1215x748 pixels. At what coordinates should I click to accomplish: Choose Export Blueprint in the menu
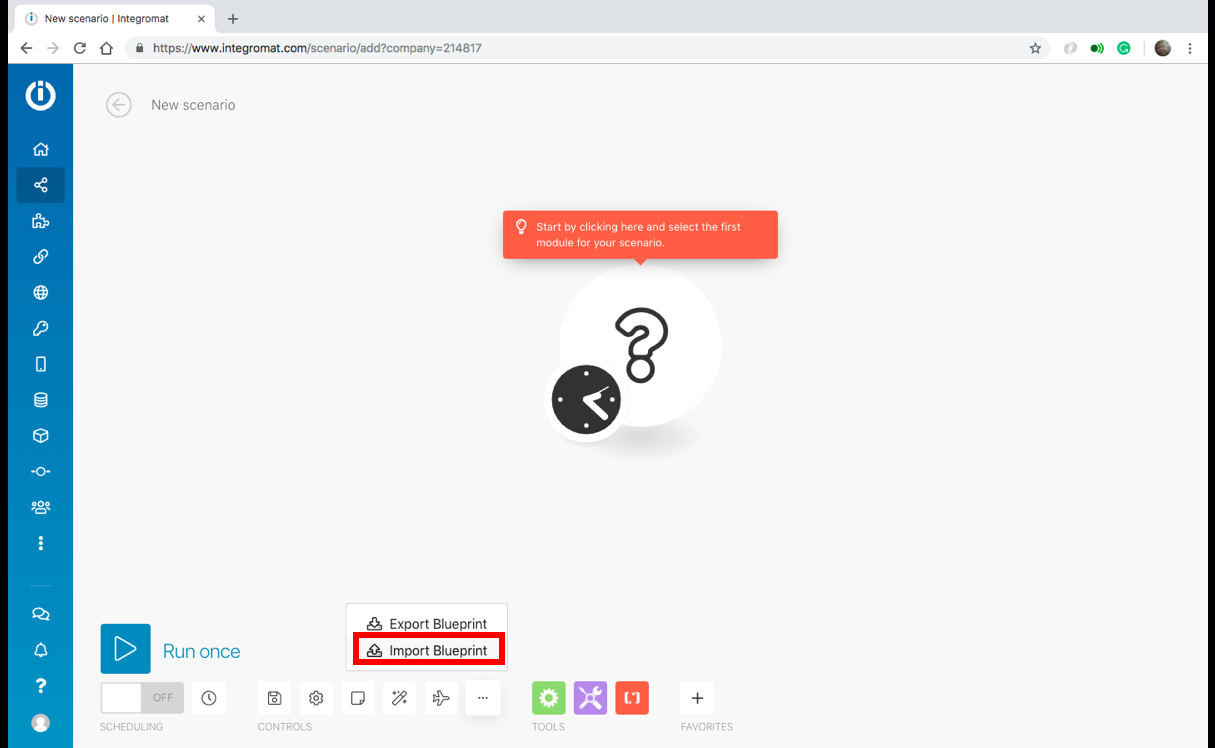428,623
